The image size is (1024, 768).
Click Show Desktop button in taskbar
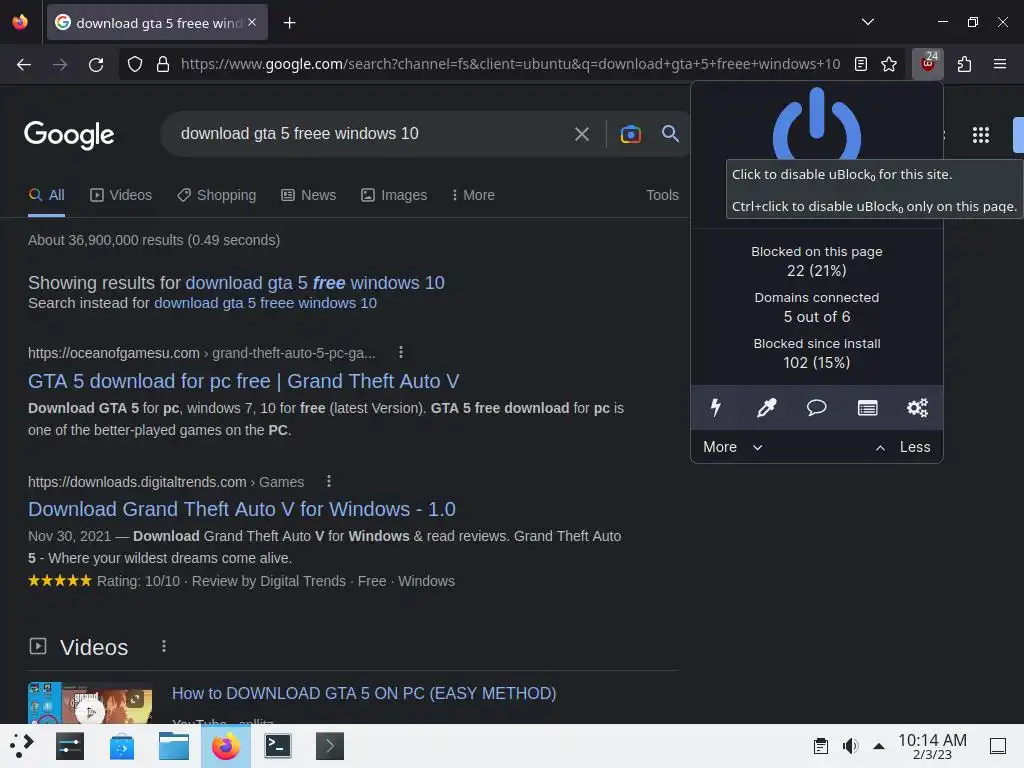coord(997,746)
